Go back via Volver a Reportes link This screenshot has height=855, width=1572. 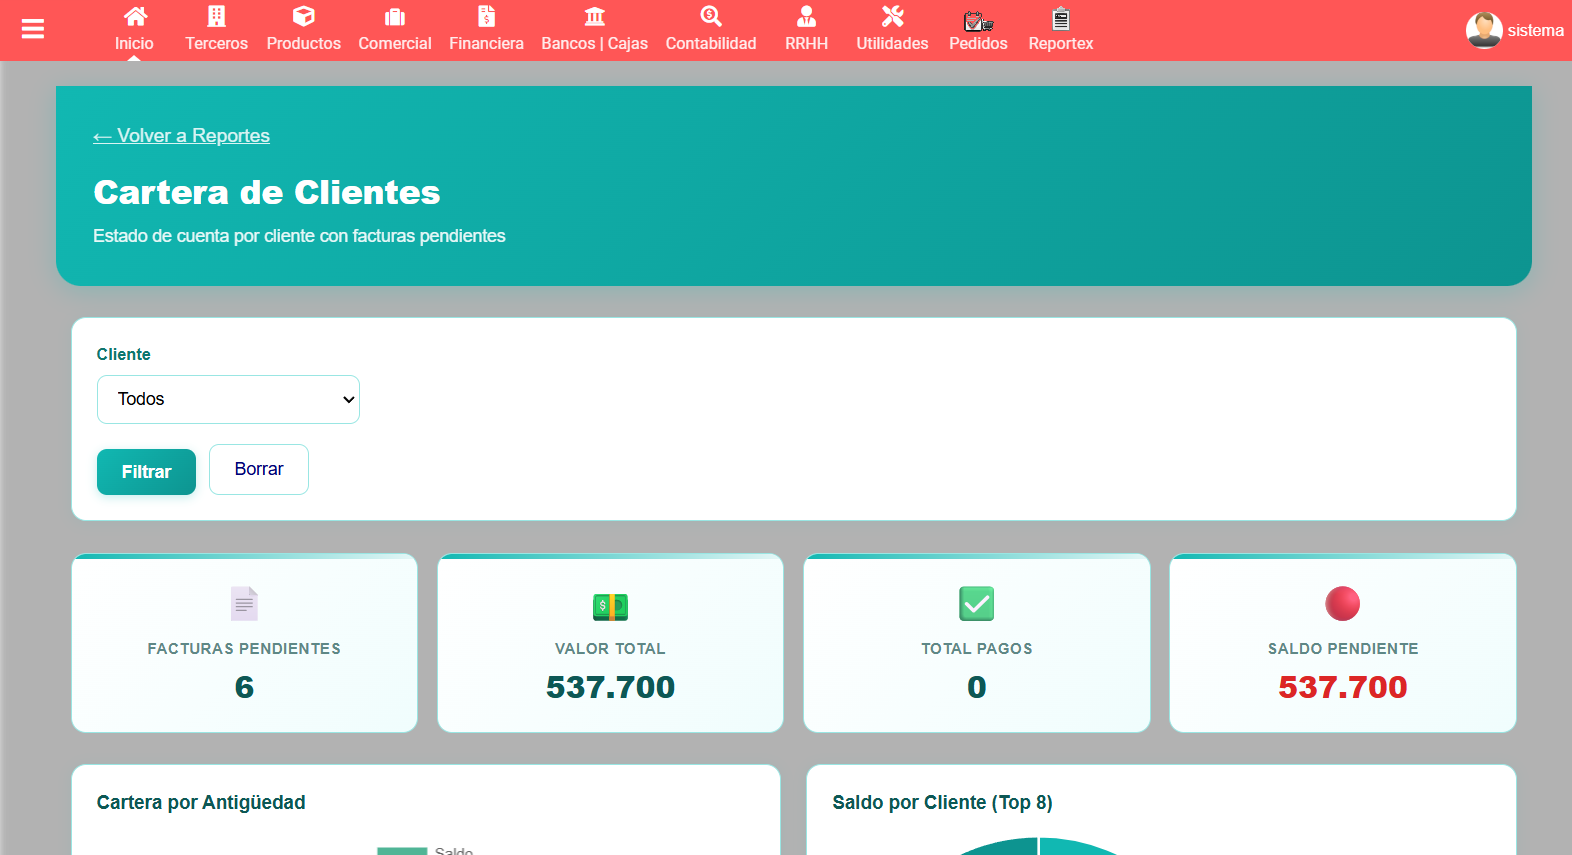181,135
